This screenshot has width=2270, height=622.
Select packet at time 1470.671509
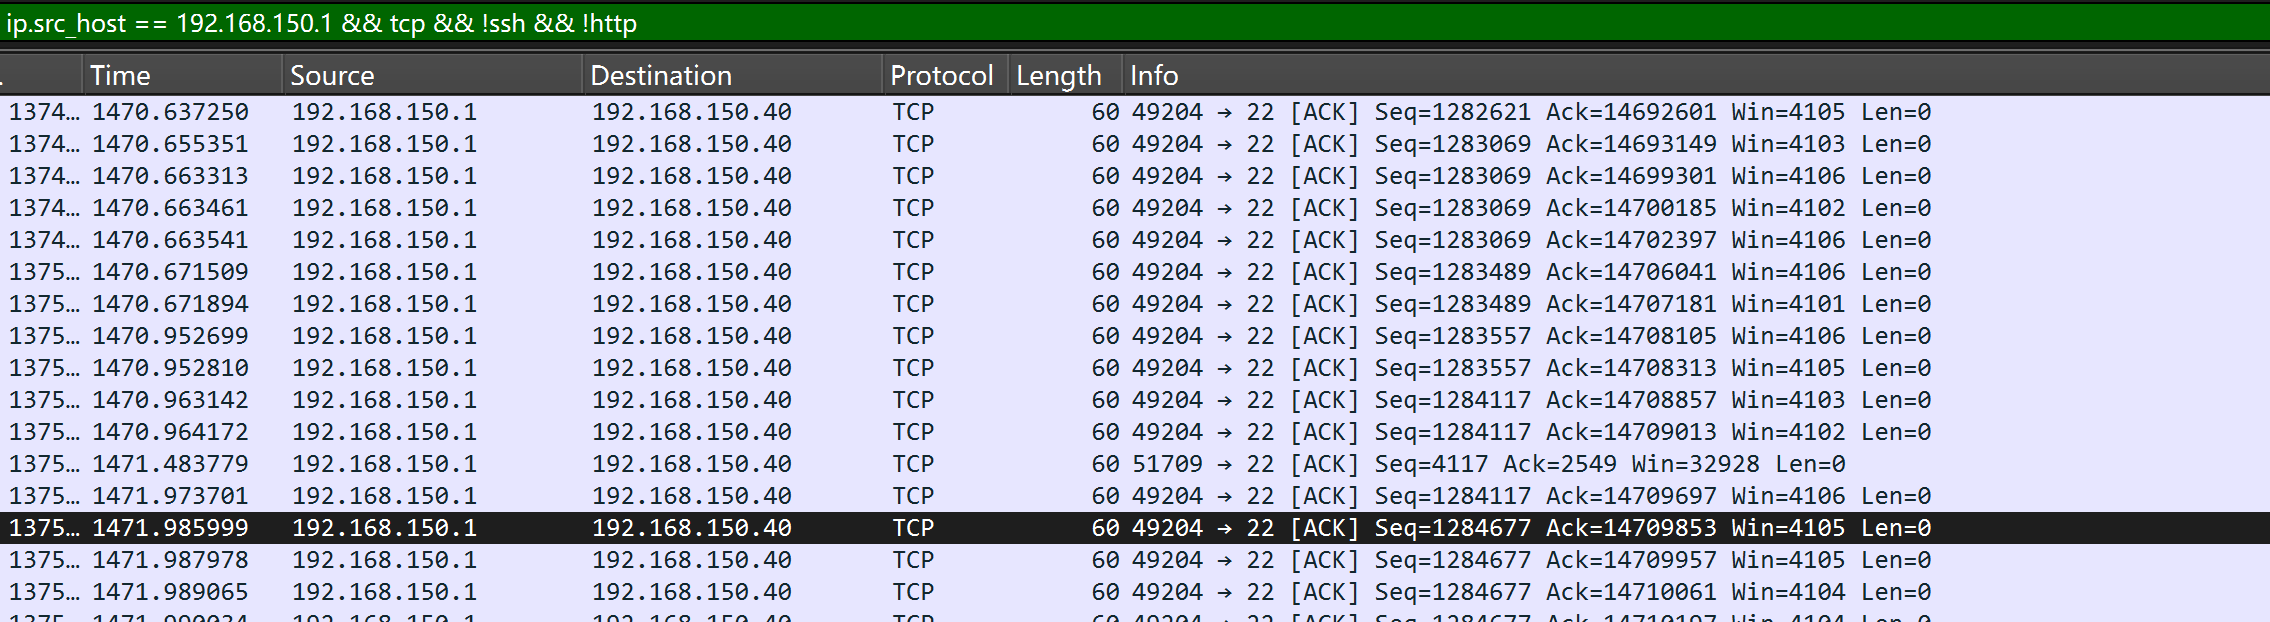(1135, 272)
